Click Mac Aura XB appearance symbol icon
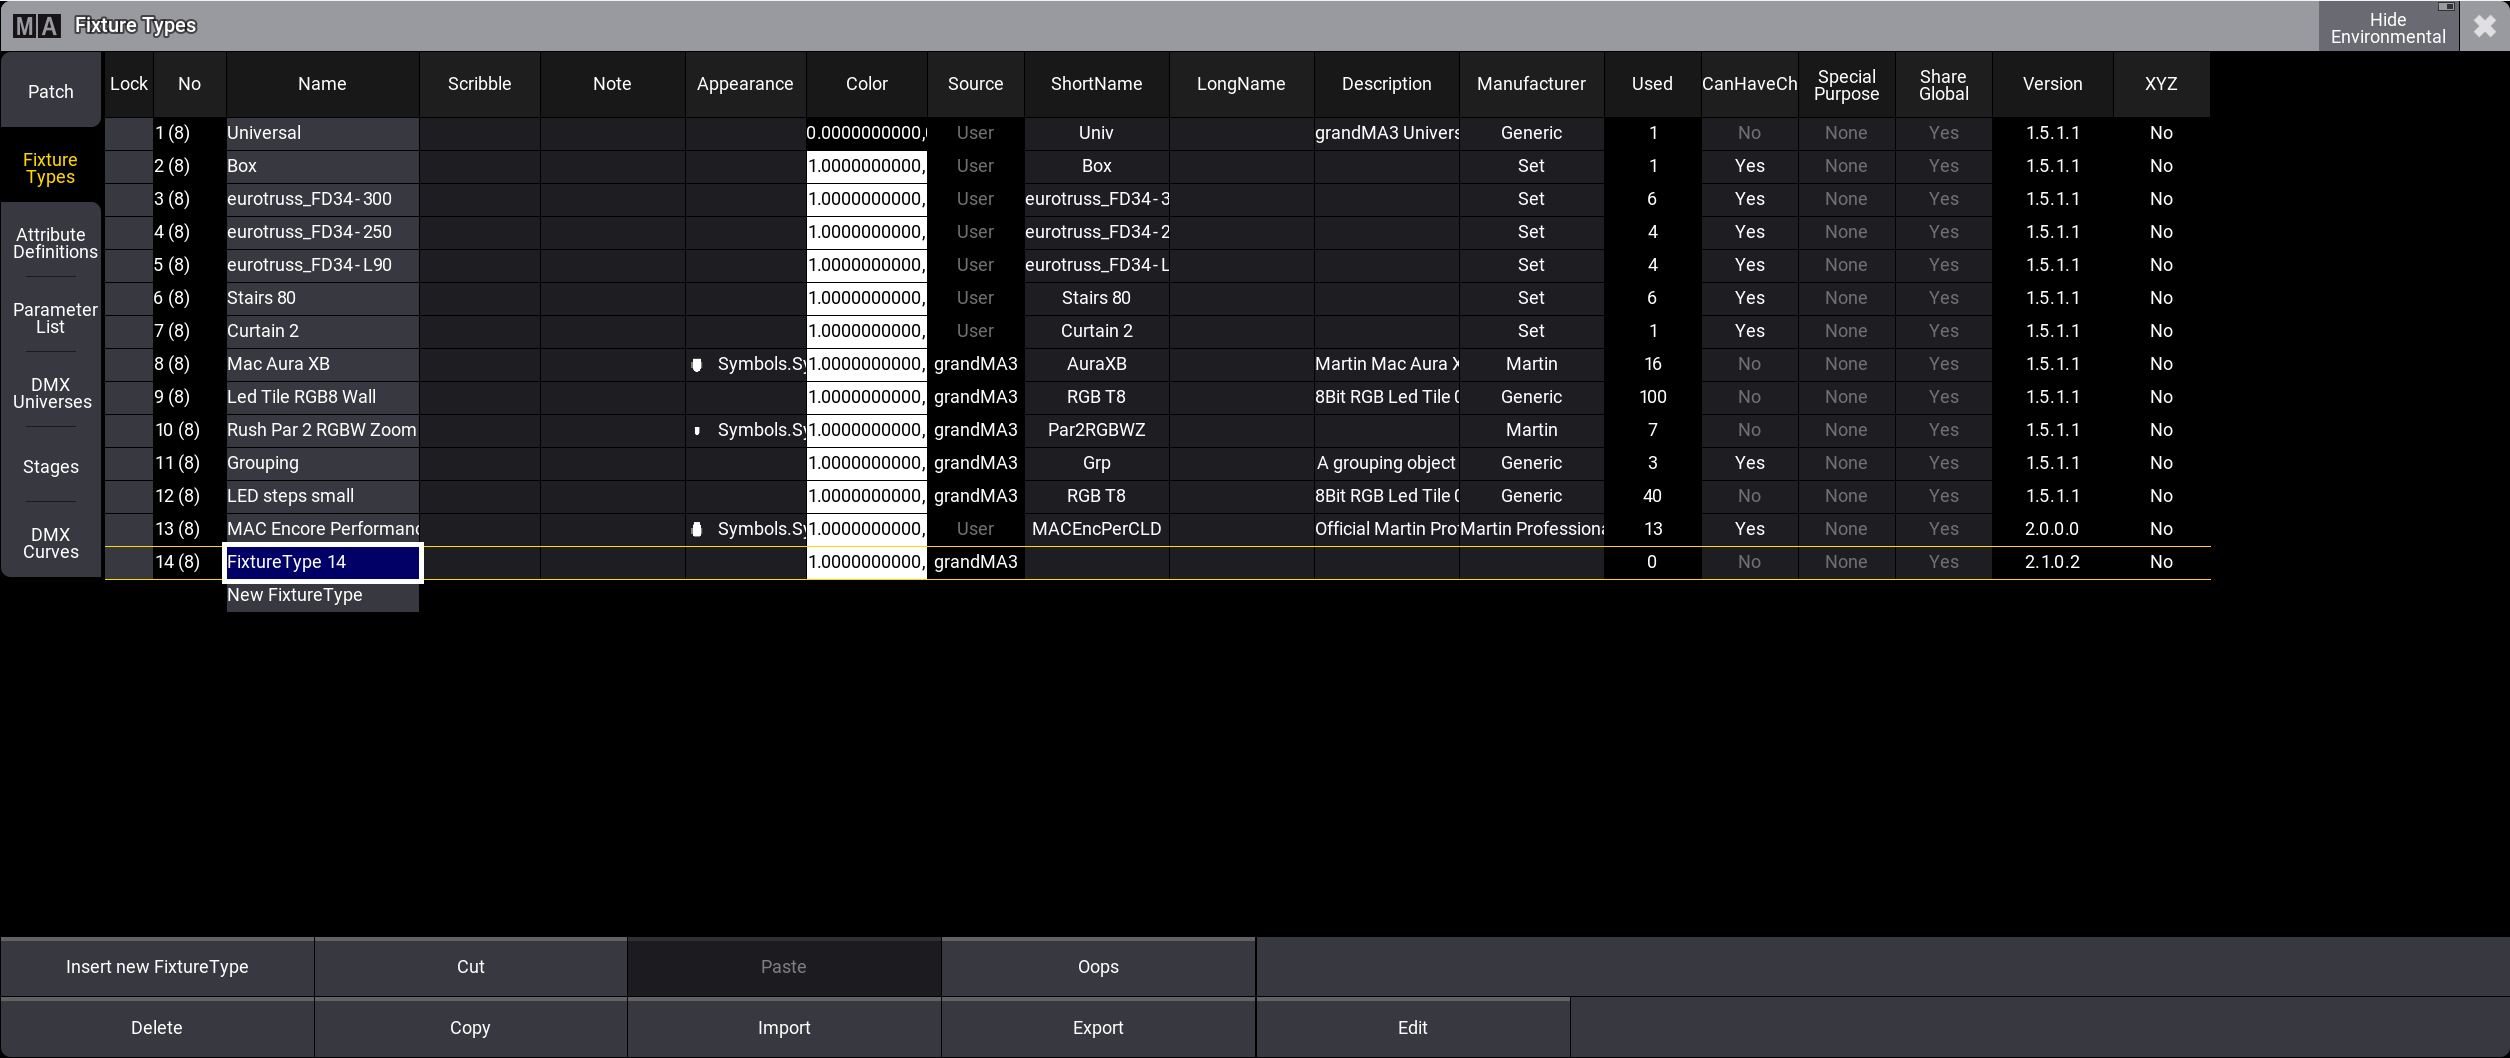Viewport: 2510px width, 1058px height. pos(697,365)
